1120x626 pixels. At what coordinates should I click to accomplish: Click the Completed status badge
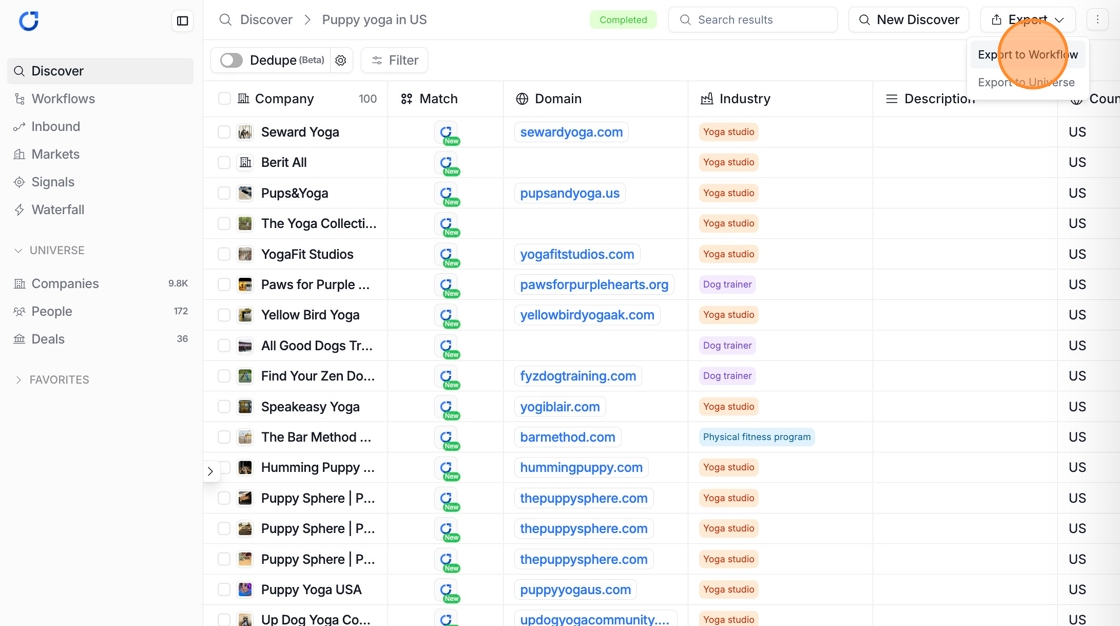[x=623, y=20]
